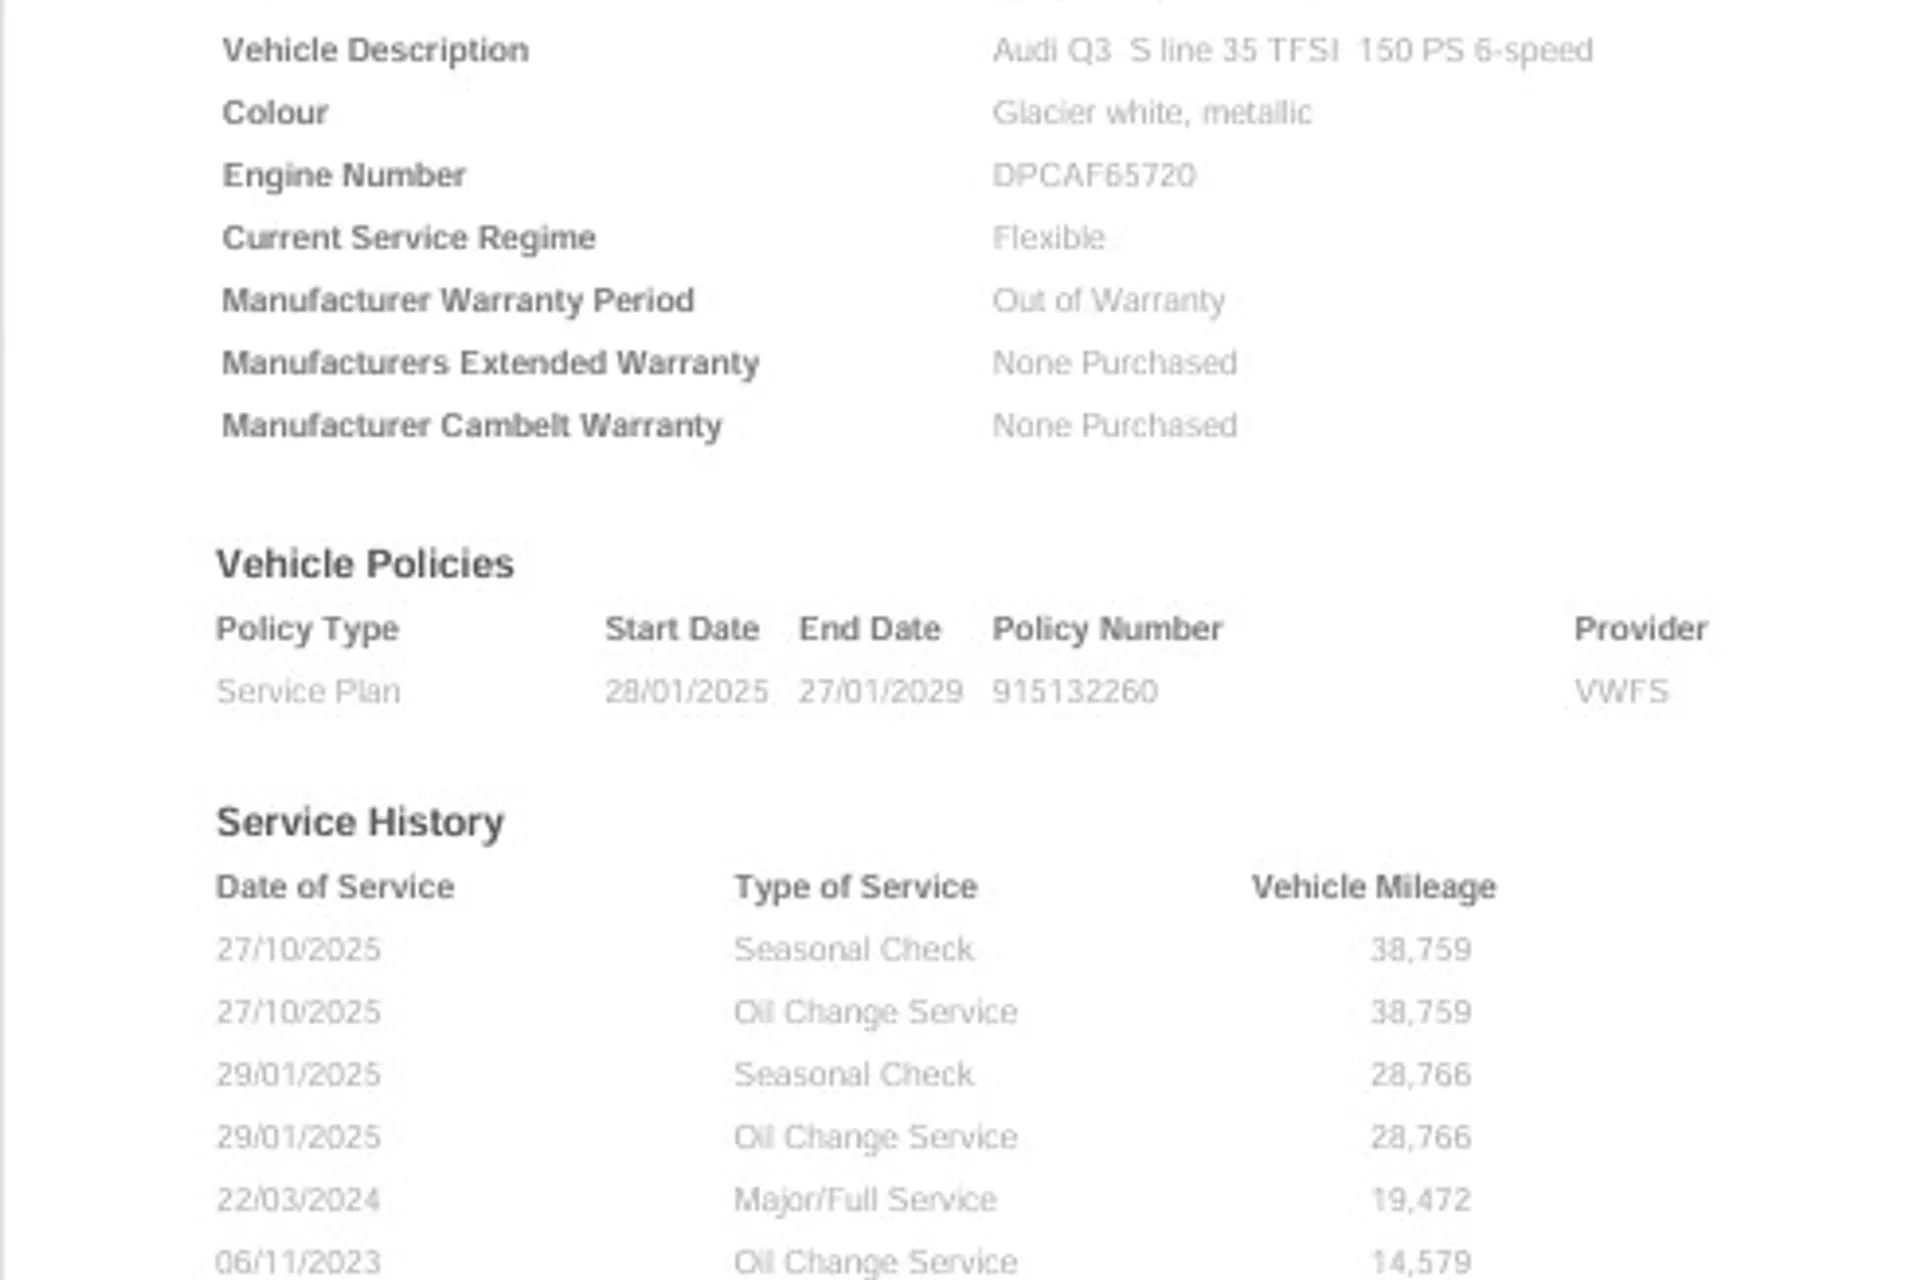
Task: Click the VWFS provider entry
Action: 1621,691
